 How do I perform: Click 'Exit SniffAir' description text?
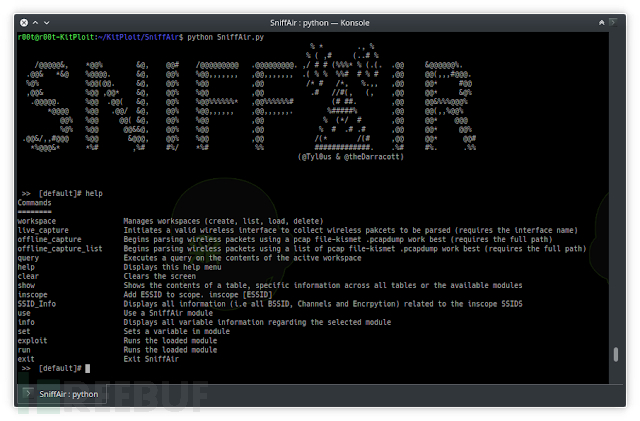151,359
